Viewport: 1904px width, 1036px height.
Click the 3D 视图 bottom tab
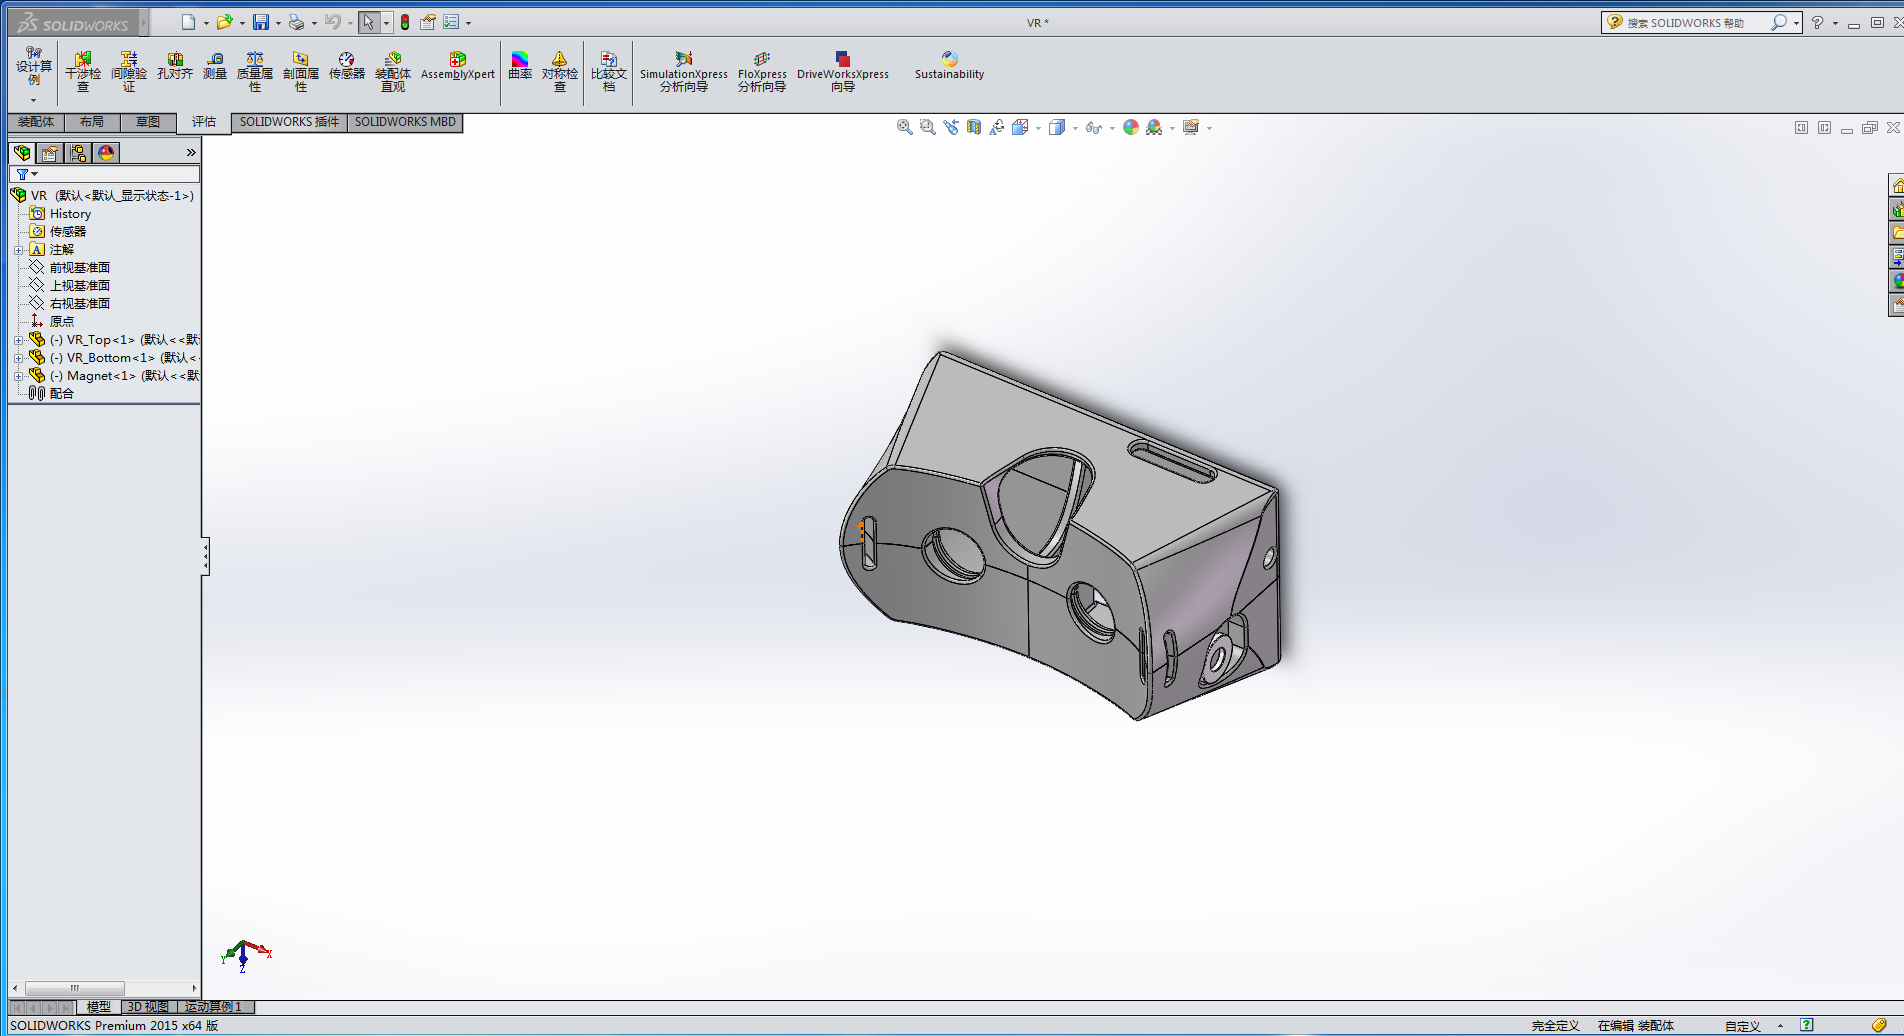pos(148,1007)
